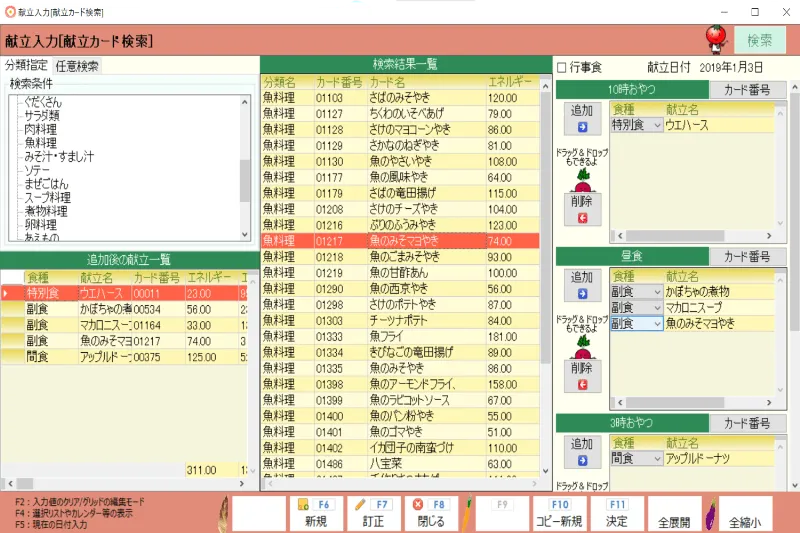Image resolution: width=800 pixels, height=533 pixels.
Task: Switch to the 任意検索 tab
Action: [77, 66]
